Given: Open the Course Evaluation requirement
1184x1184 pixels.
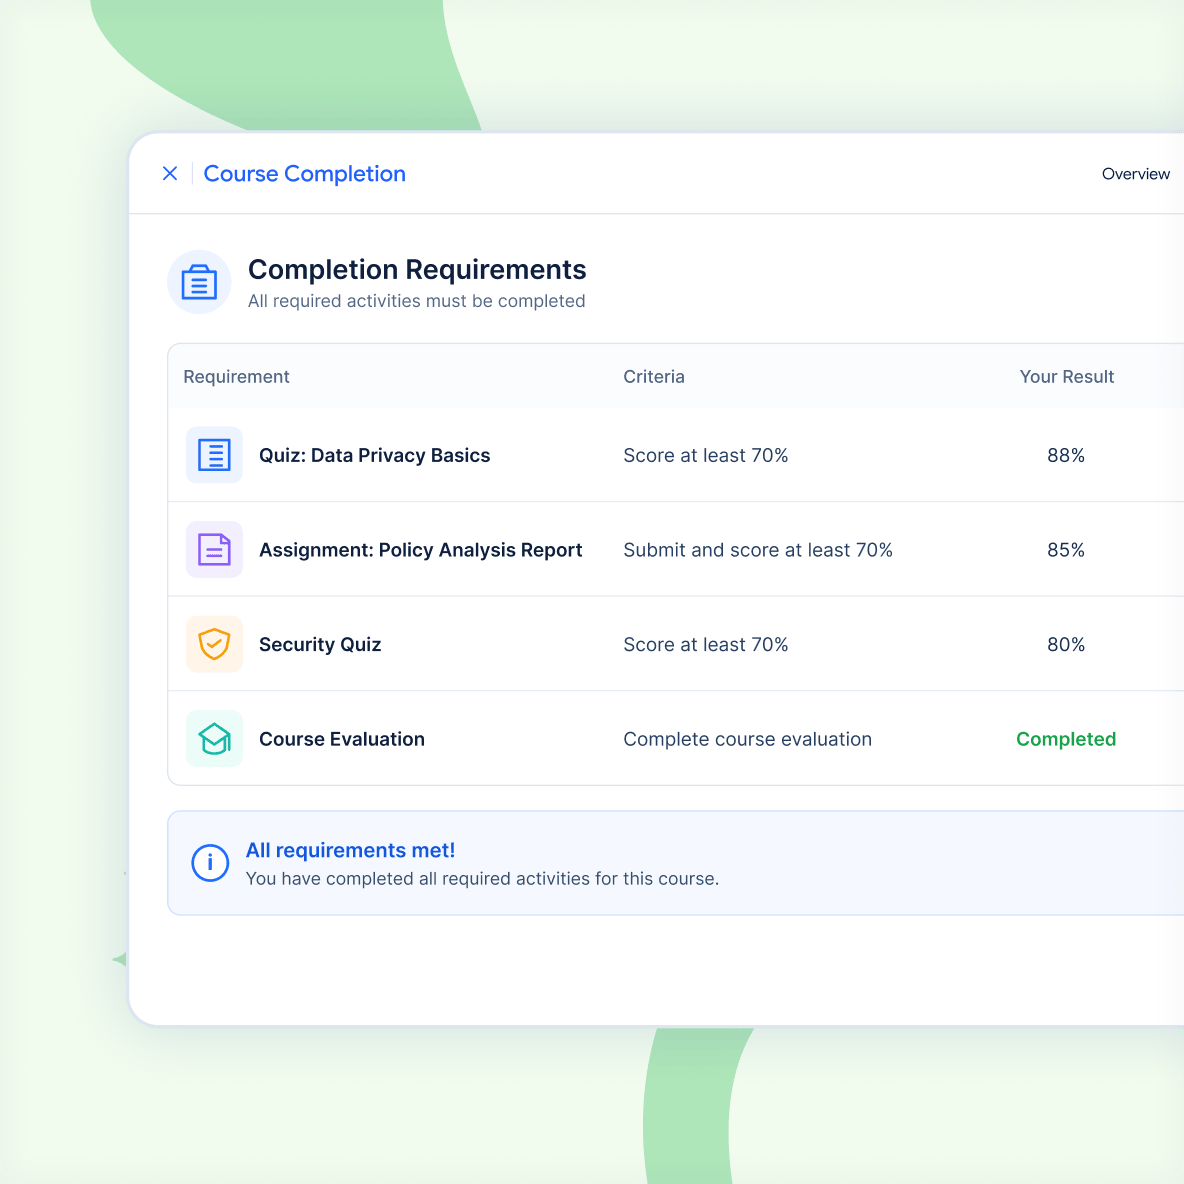Looking at the screenshot, I should click(x=342, y=738).
